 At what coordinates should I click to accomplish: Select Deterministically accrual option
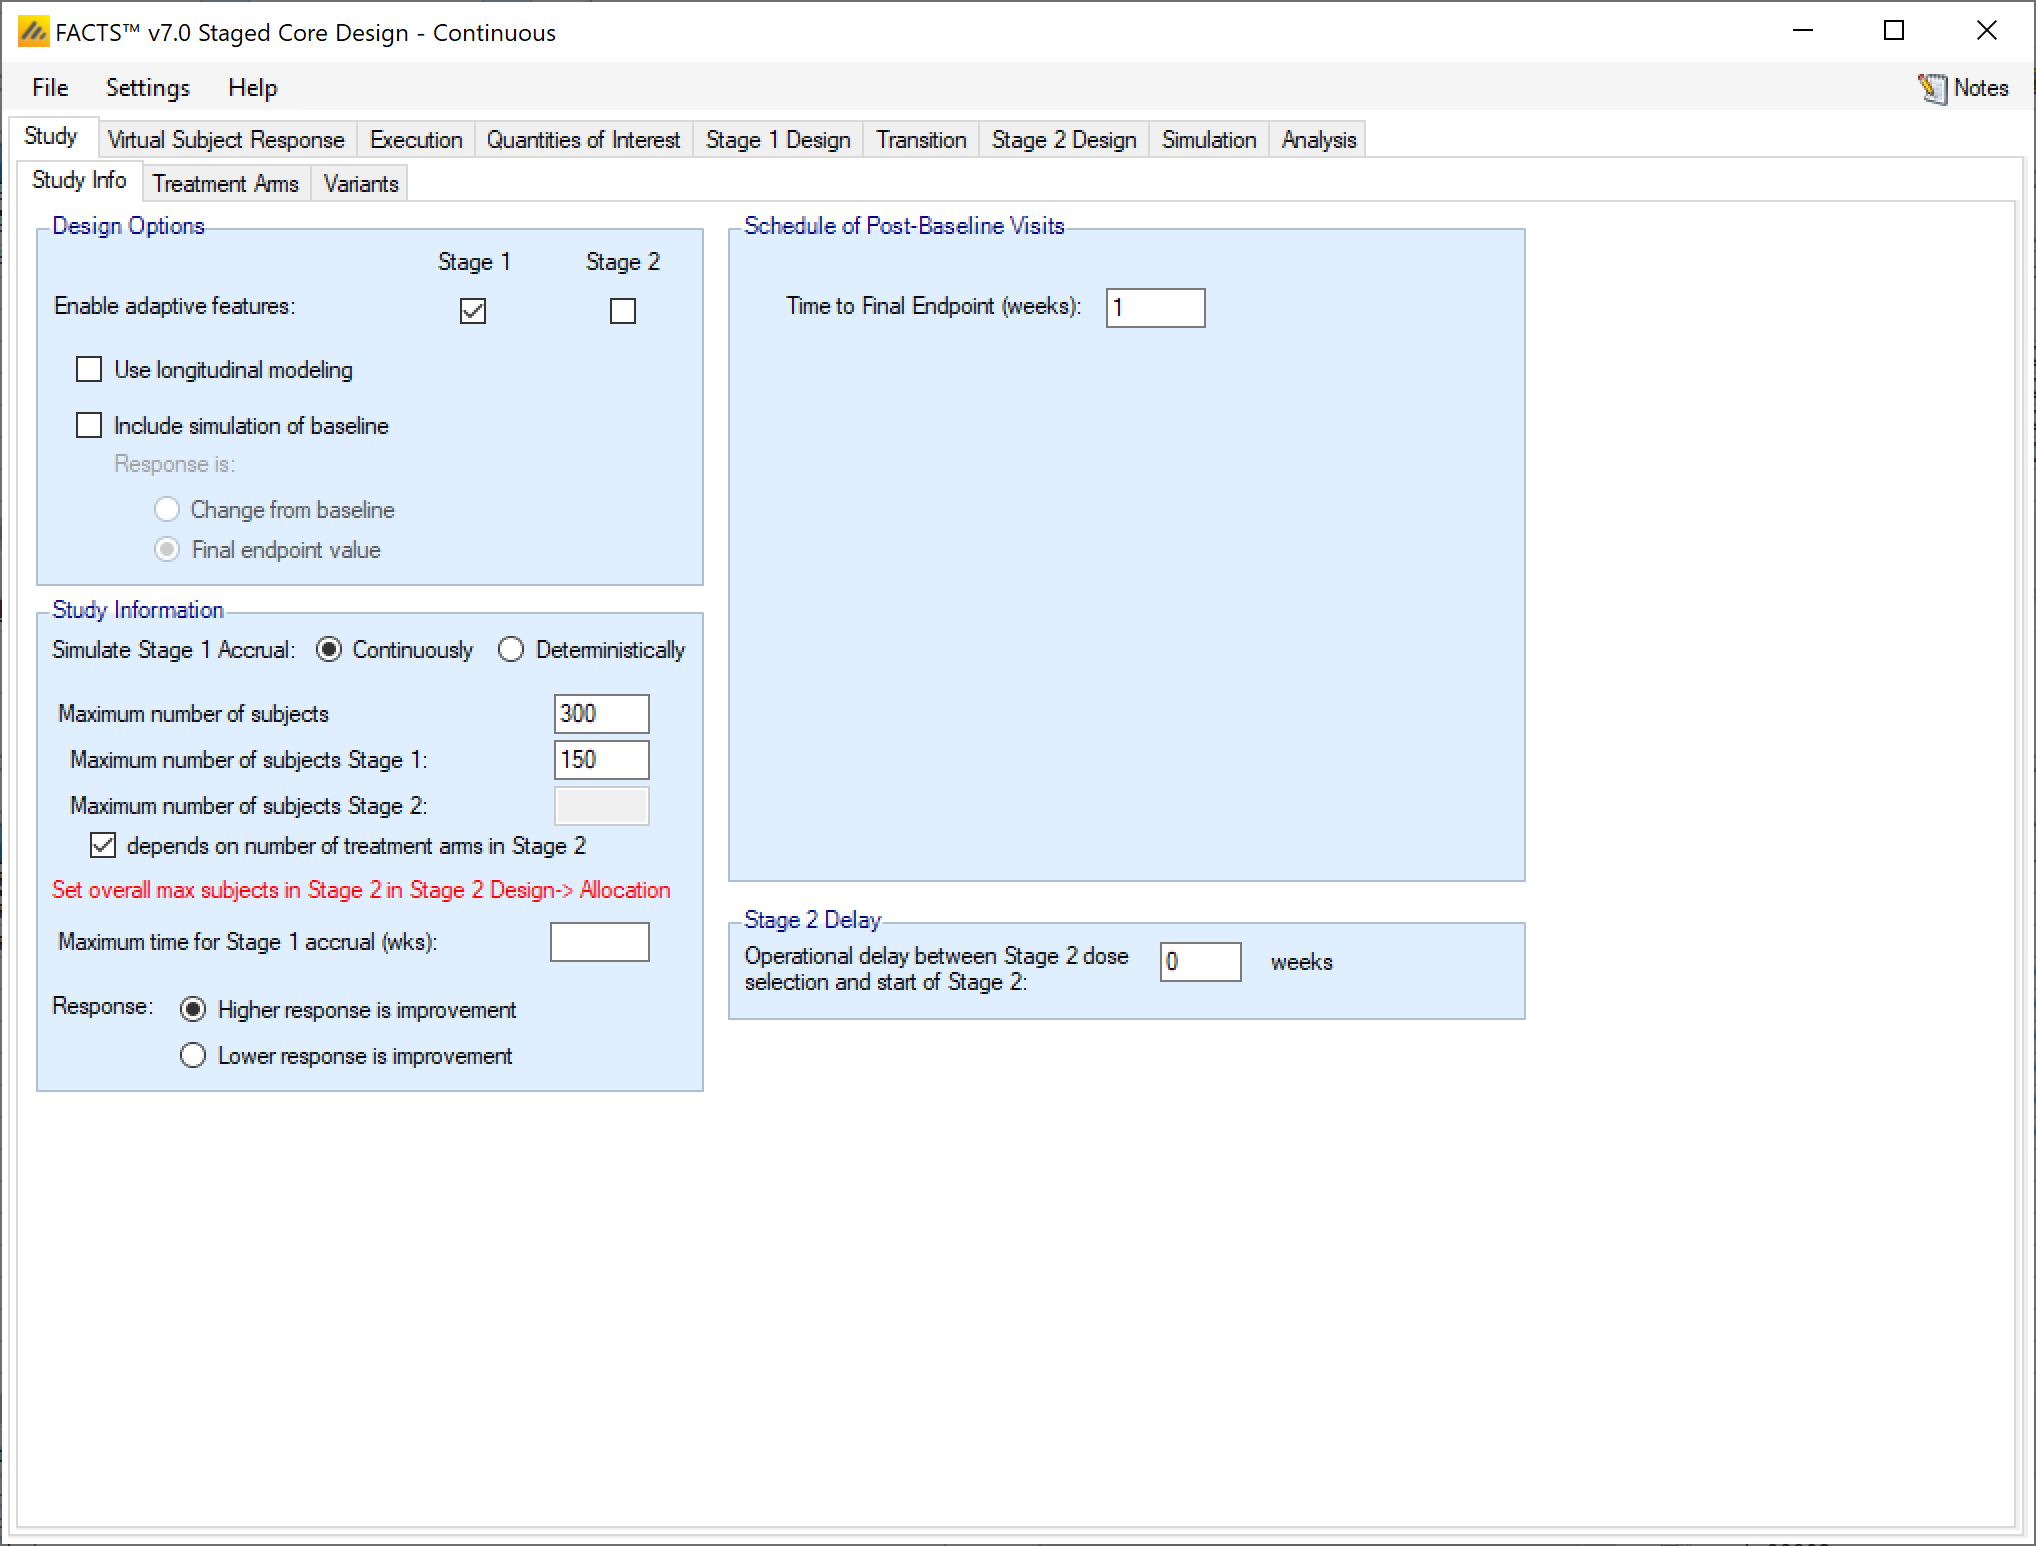pyautogui.click(x=511, y=650)
